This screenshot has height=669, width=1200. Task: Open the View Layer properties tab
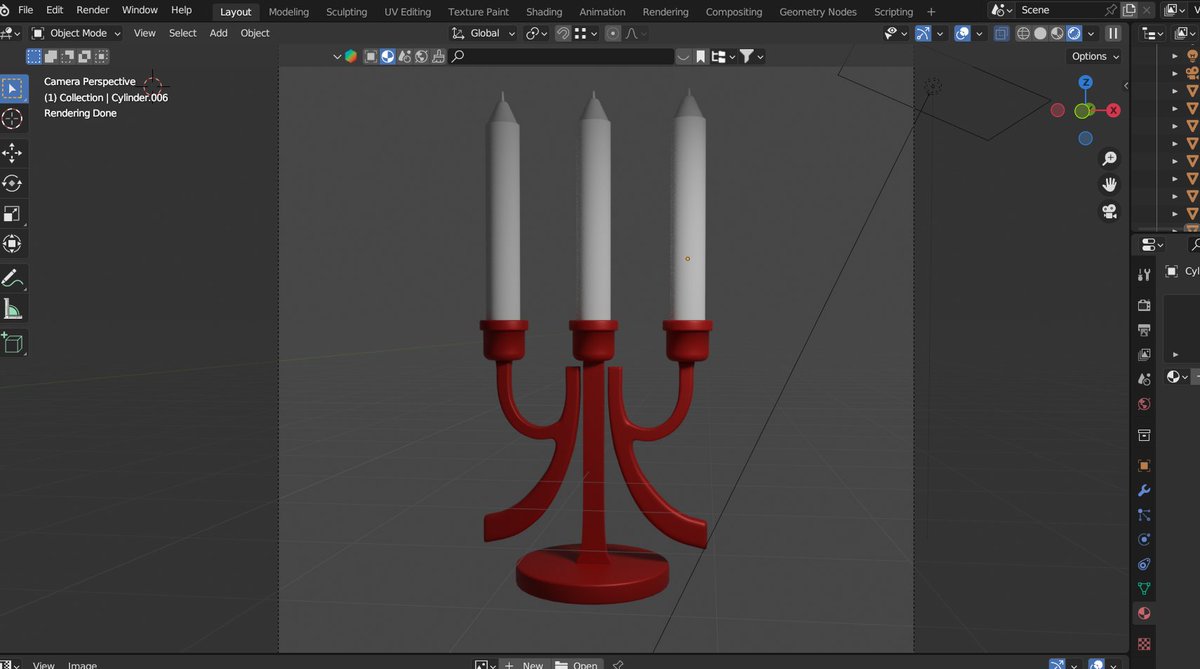point(1144,355)
